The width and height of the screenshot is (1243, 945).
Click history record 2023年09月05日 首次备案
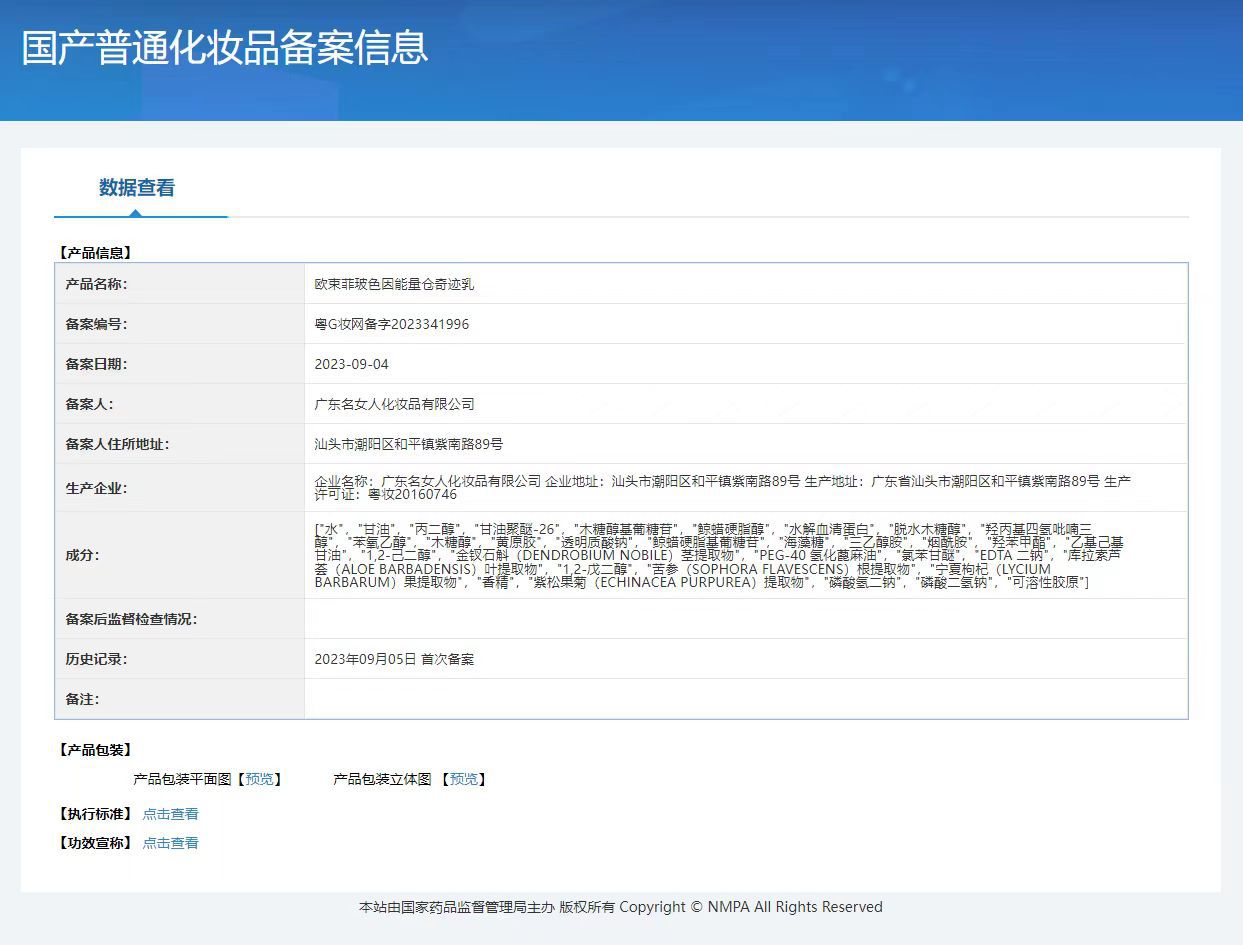pyautogui.click(x=394, y=659)
